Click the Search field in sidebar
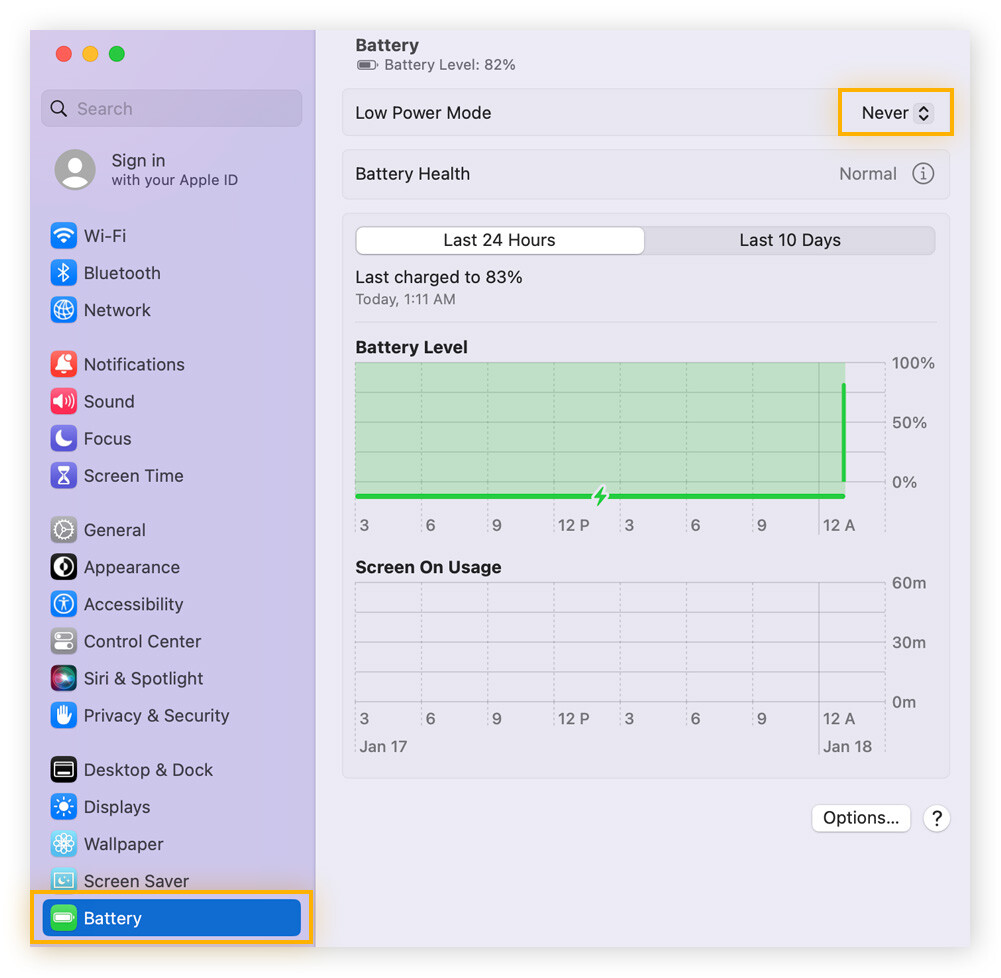This screenshot has width=1001, height=978. tap(172, 109)
